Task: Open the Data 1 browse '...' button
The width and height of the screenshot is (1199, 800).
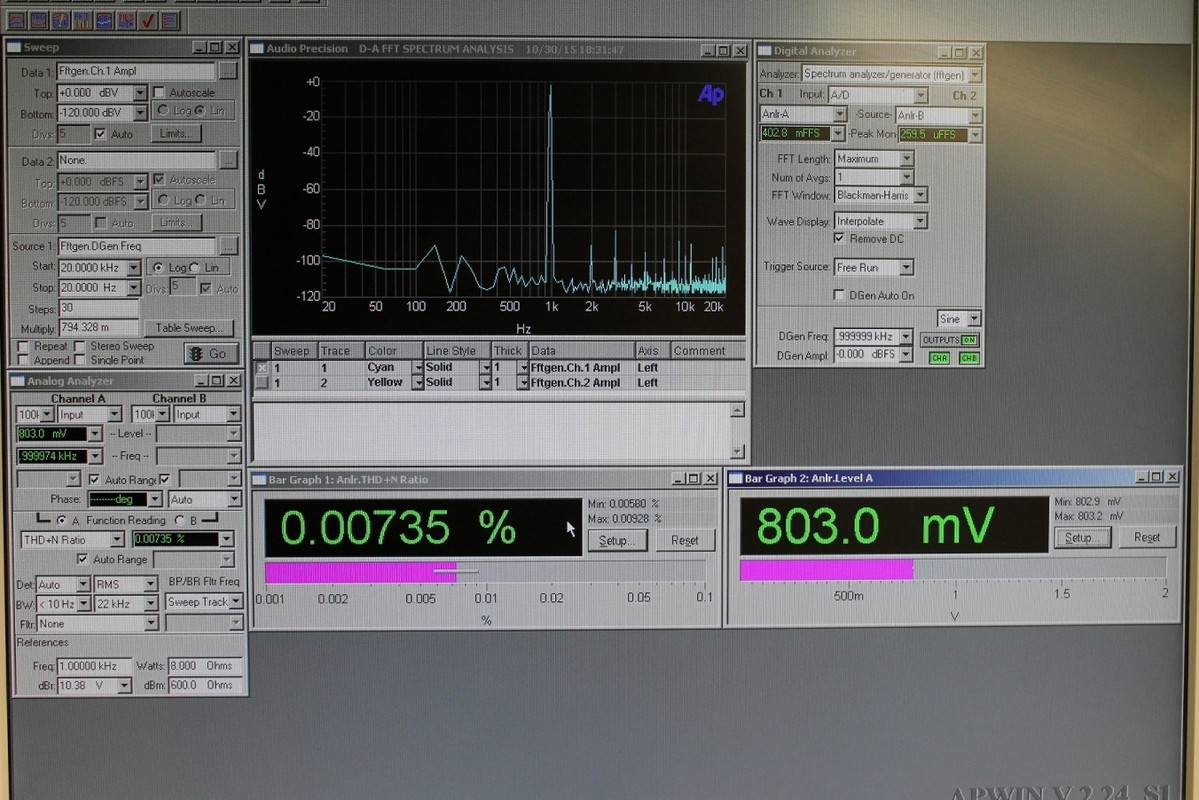Action: 227,70
